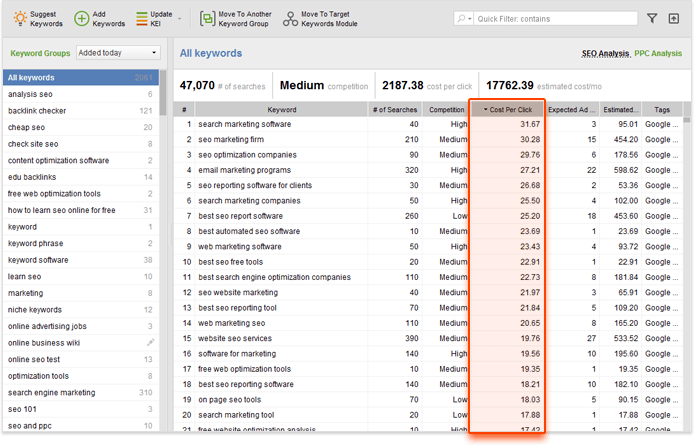The height and width of the screenshot is (446, 694).
Task: Select the 'backlink checker' keyword group
Action: pyautogui.click(x=81, y=111)
